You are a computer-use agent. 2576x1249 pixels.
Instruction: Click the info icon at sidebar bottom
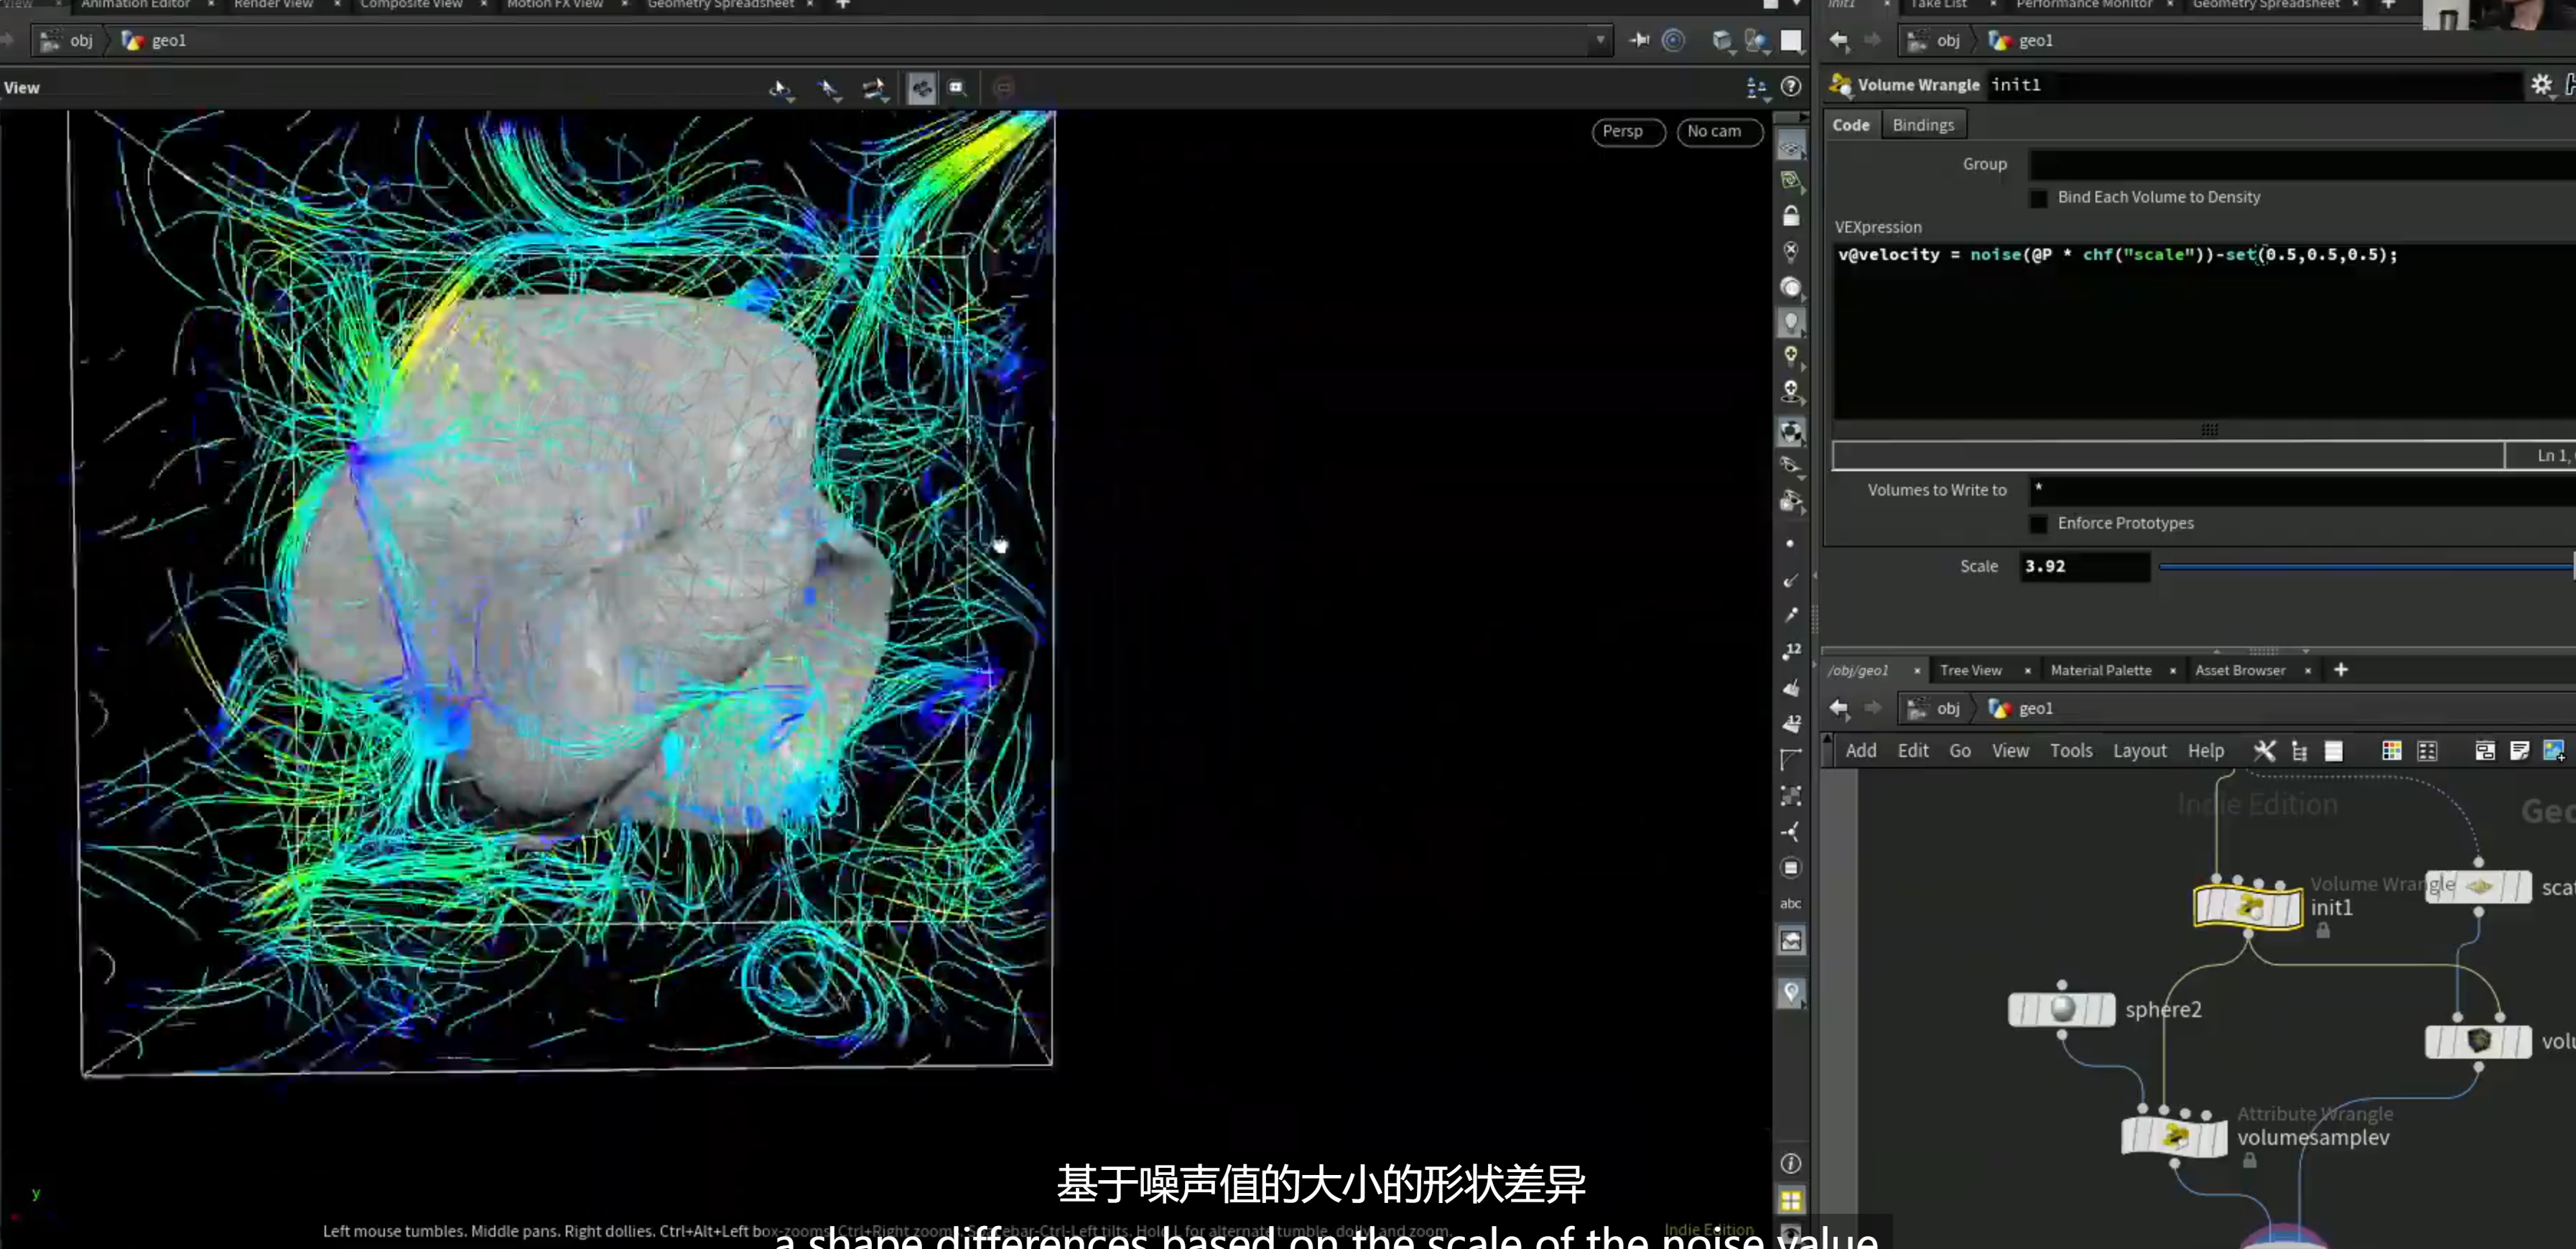pos(1791,1163)
